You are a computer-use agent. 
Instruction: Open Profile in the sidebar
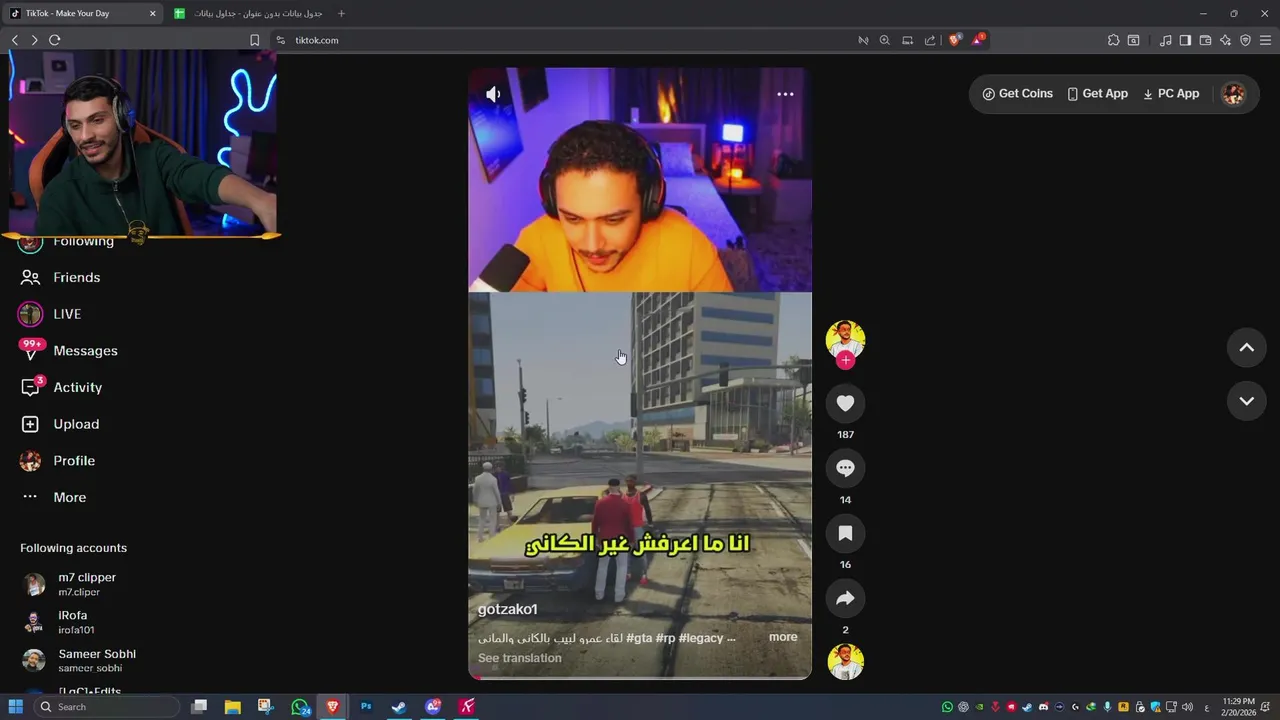coord(58,461)
